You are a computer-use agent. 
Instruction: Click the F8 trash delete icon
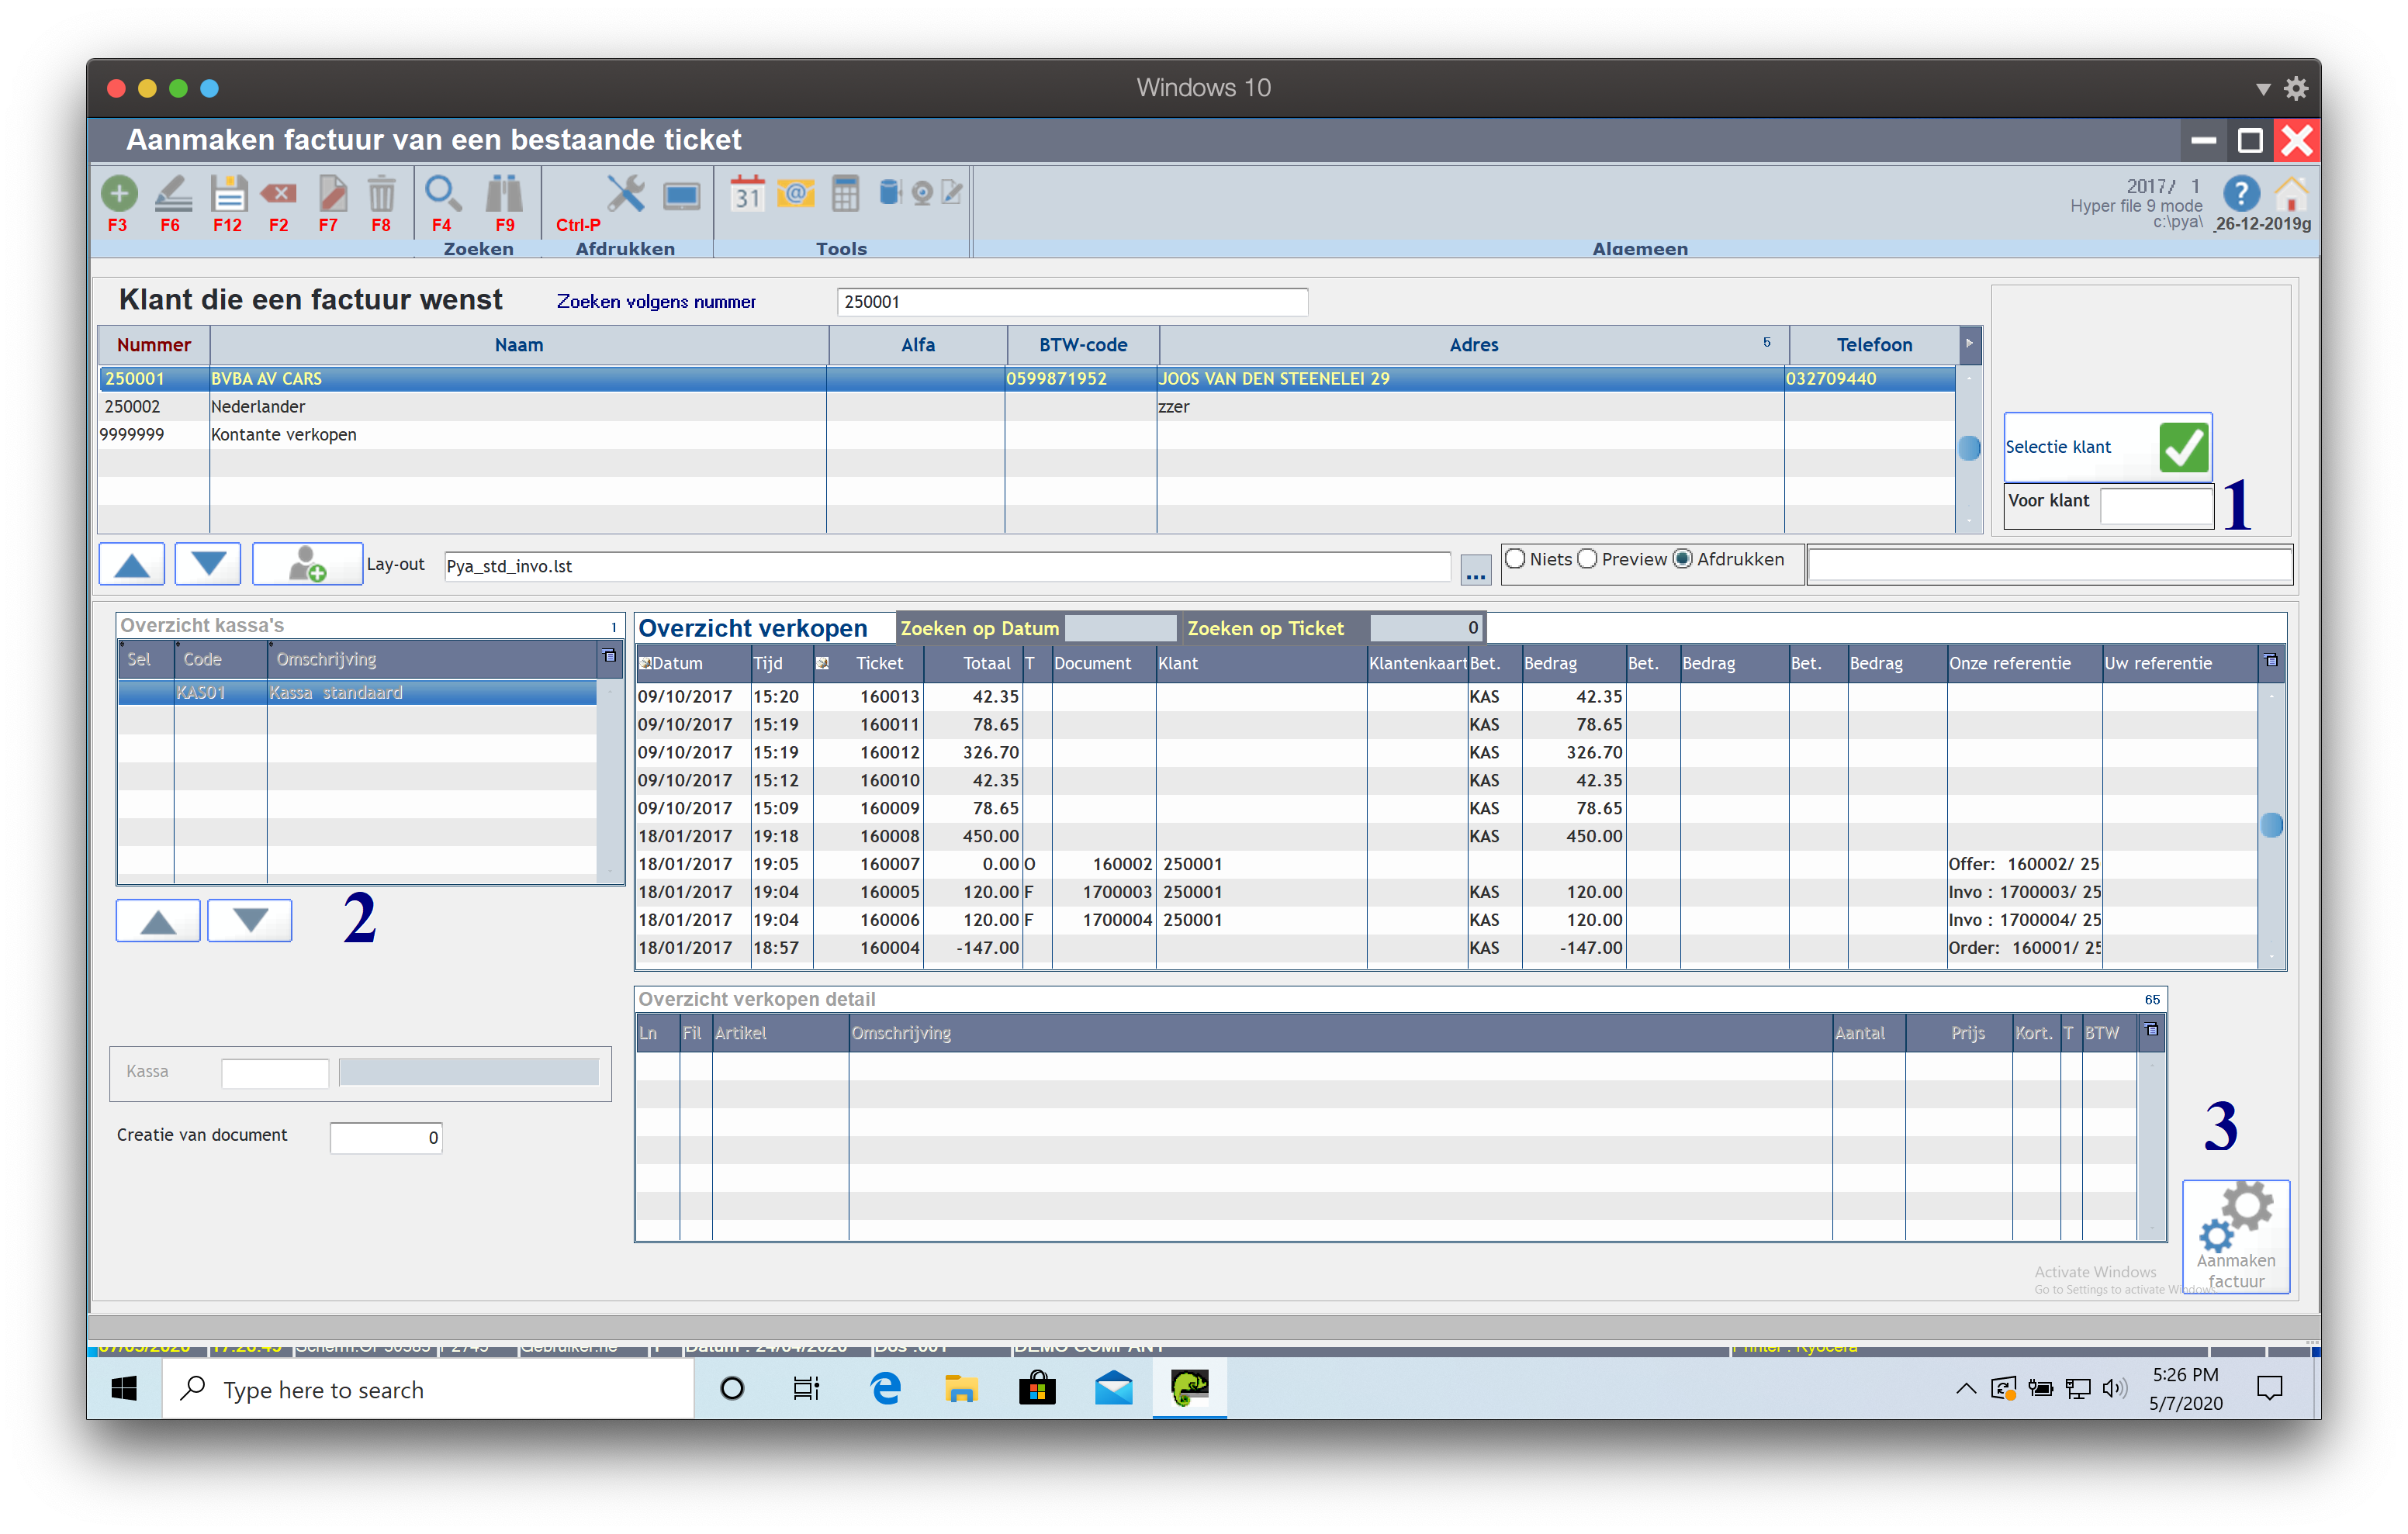click(381, 194)
